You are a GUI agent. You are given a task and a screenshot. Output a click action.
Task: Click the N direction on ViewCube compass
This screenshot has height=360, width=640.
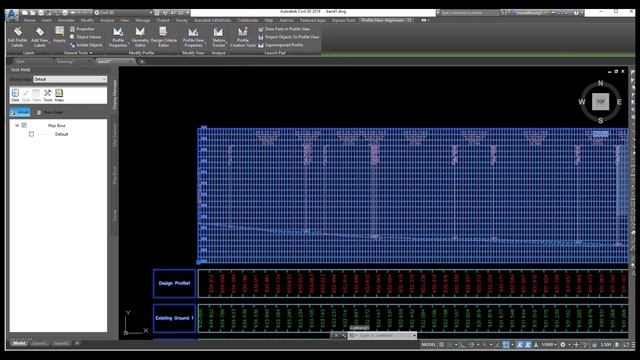click(x=600, y=83)
